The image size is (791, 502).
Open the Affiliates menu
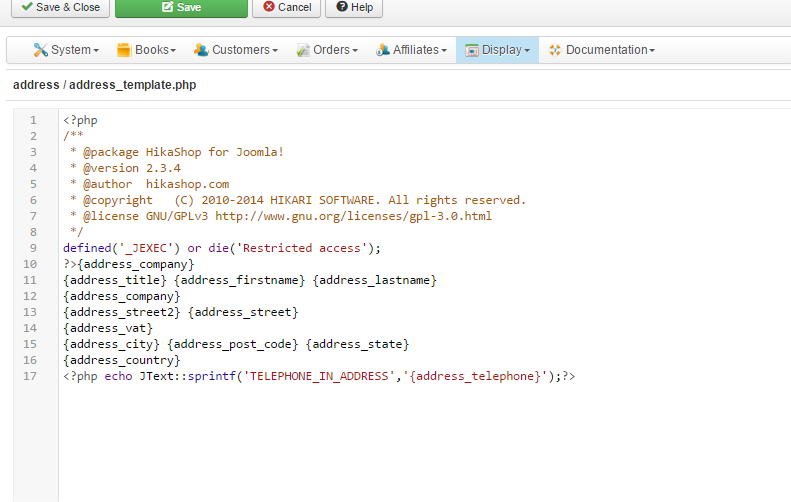coord(415,50)
